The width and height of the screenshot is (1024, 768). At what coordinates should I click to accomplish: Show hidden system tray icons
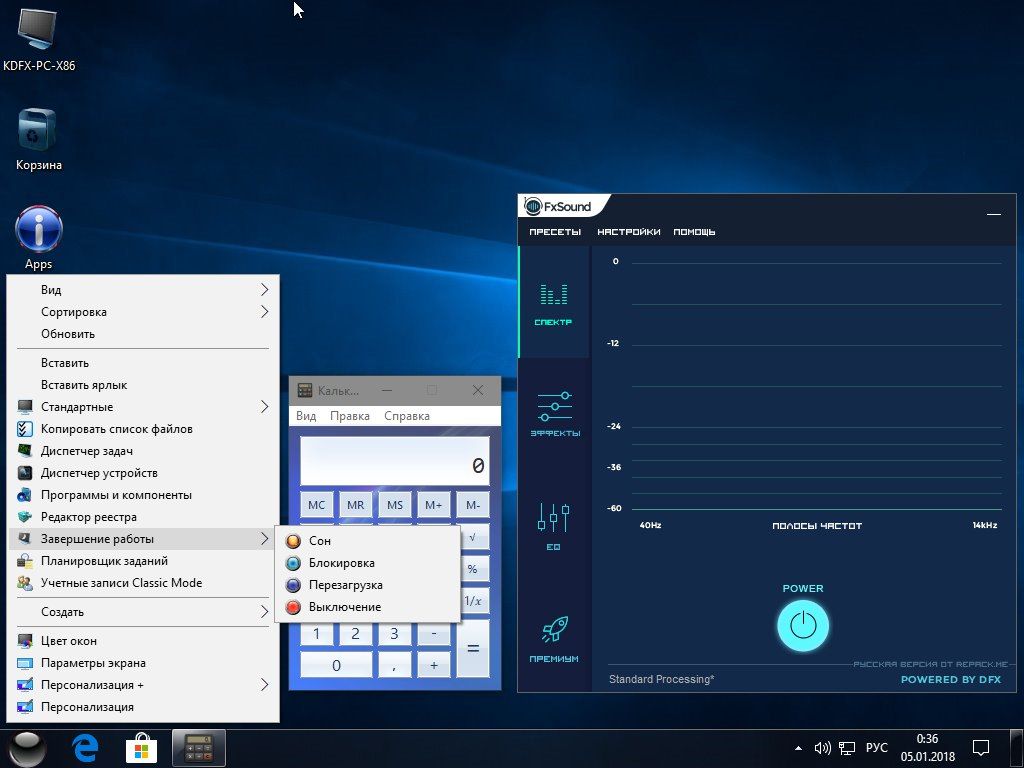tap(798, 747)
